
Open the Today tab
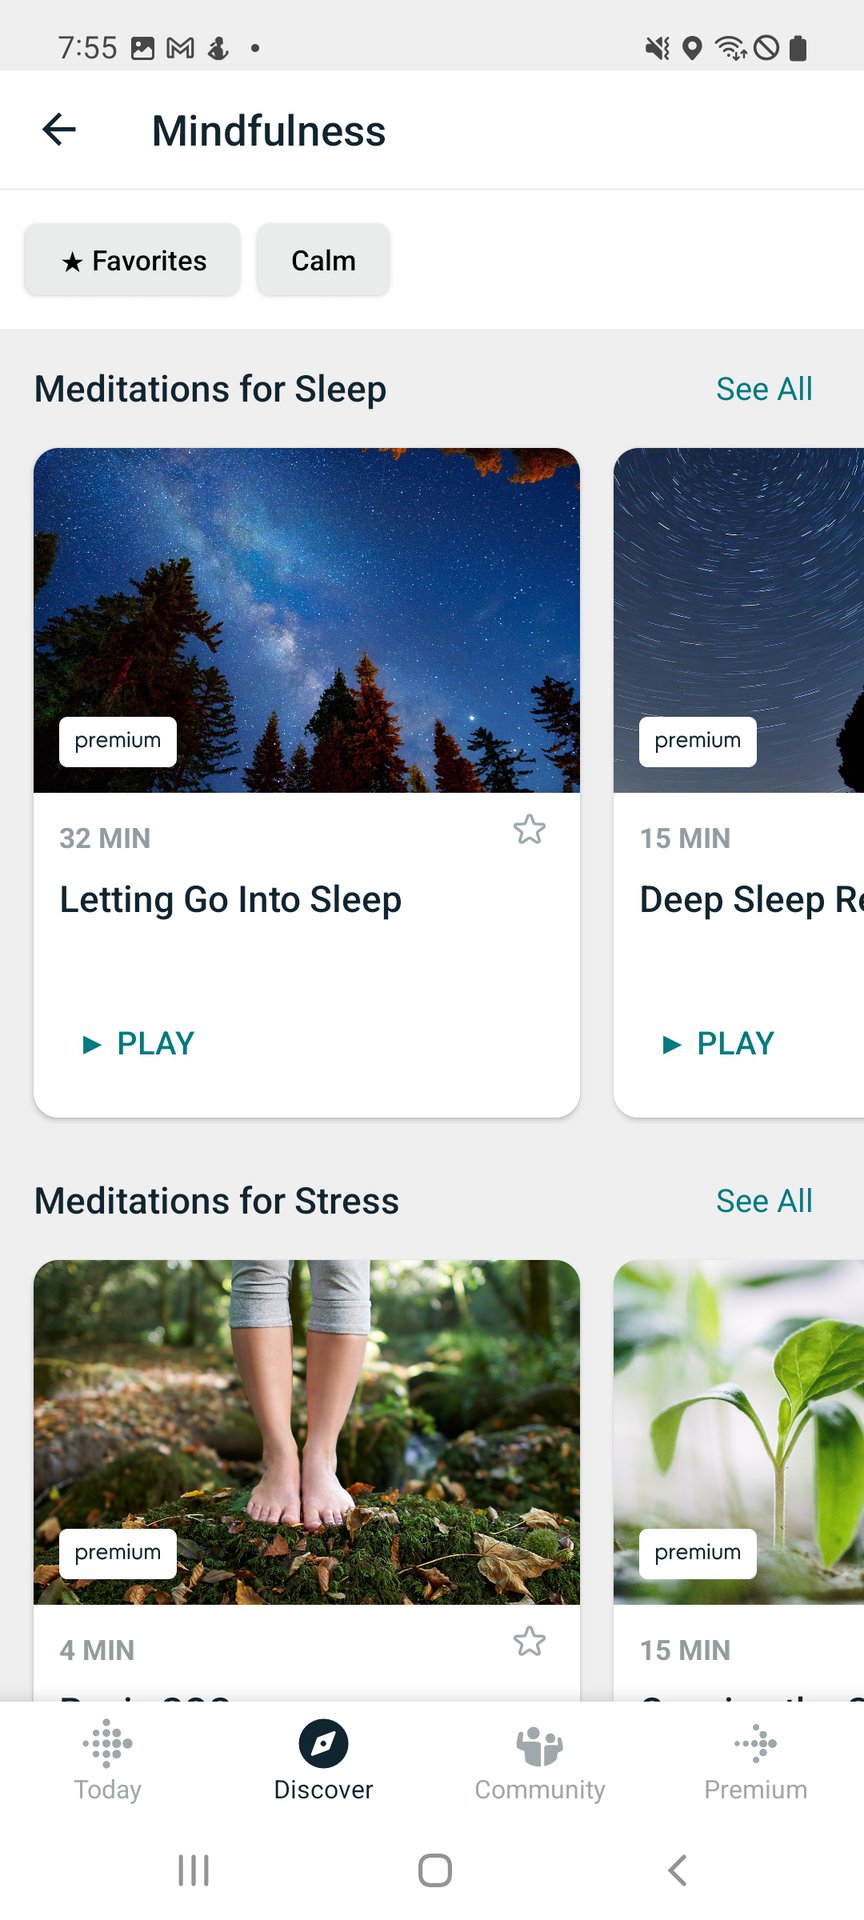[108, 1761]
